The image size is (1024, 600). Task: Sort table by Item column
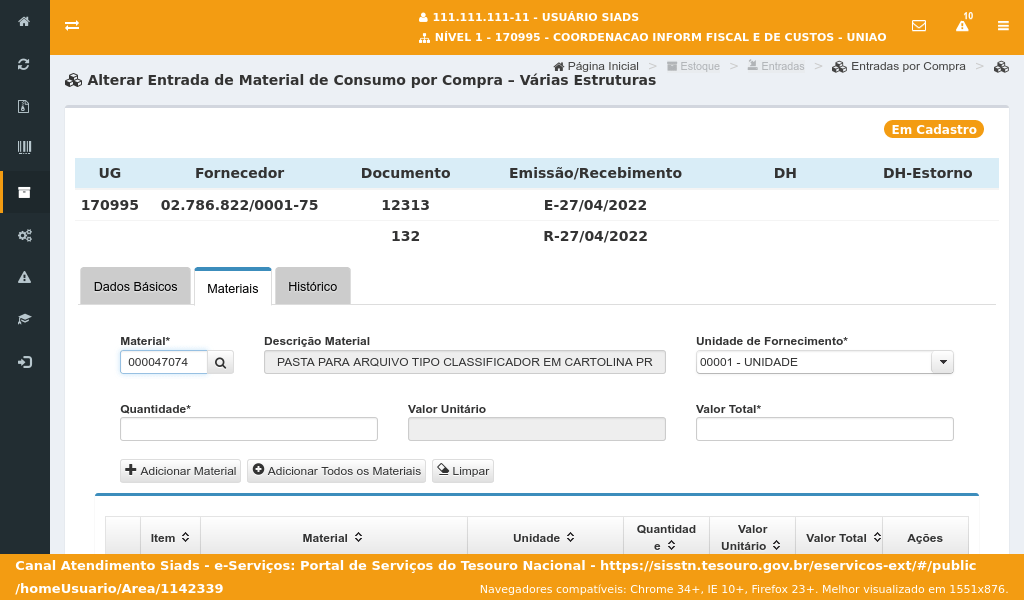click(x=170, y=537)
